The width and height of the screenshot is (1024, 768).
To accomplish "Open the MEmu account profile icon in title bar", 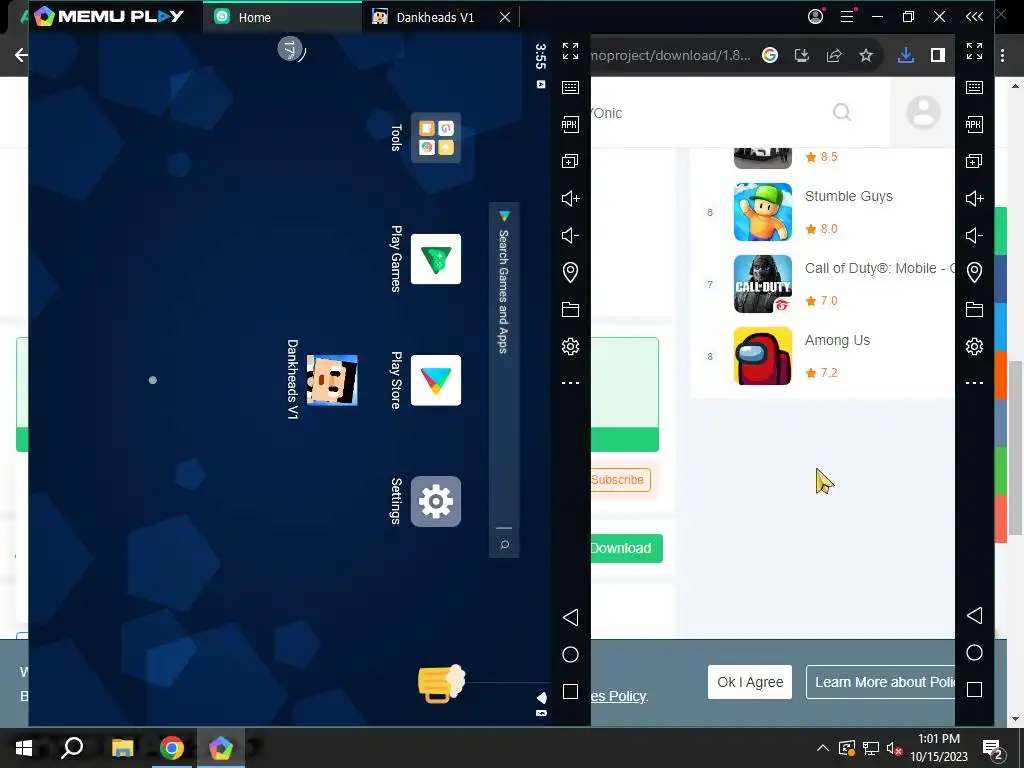I will coord(816,16).
